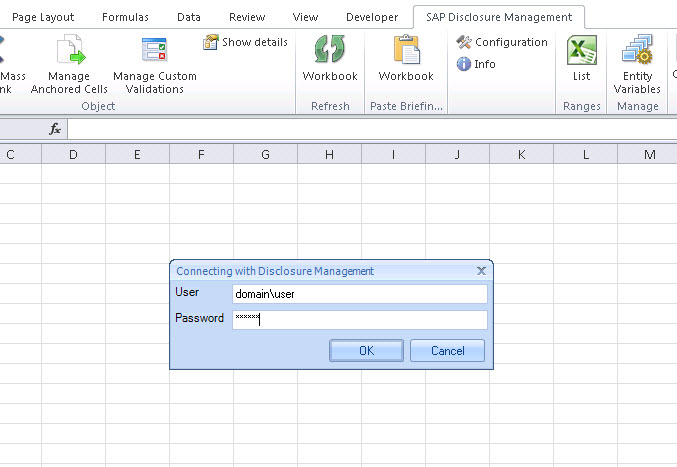Select column E header
677x467 pixels.
point(137,155)
